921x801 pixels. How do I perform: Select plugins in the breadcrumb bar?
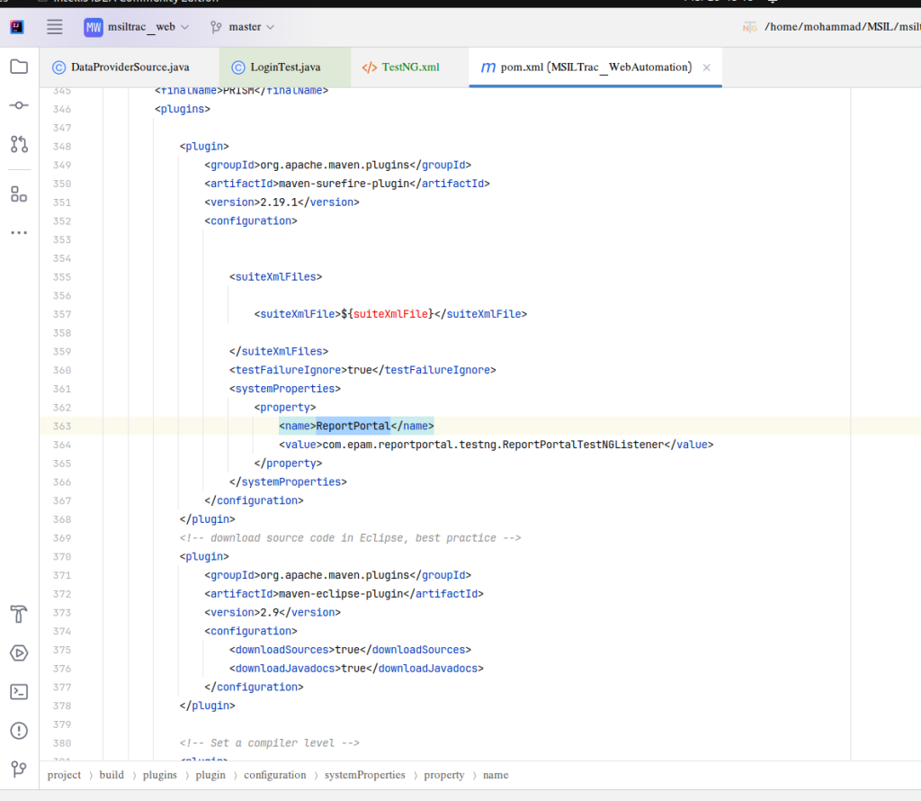158,774
